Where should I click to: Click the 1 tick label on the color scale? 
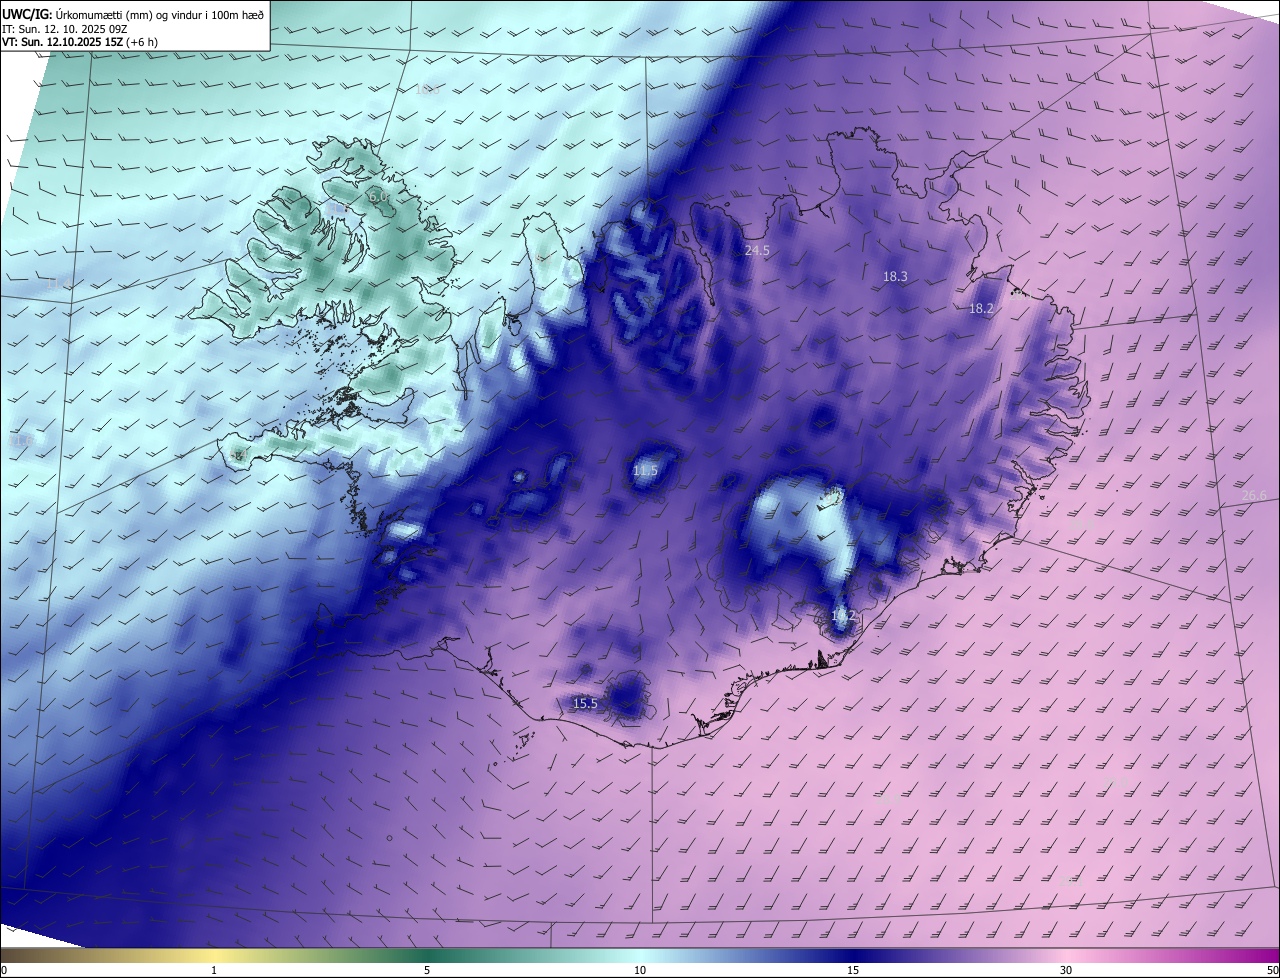coord(215,970)
